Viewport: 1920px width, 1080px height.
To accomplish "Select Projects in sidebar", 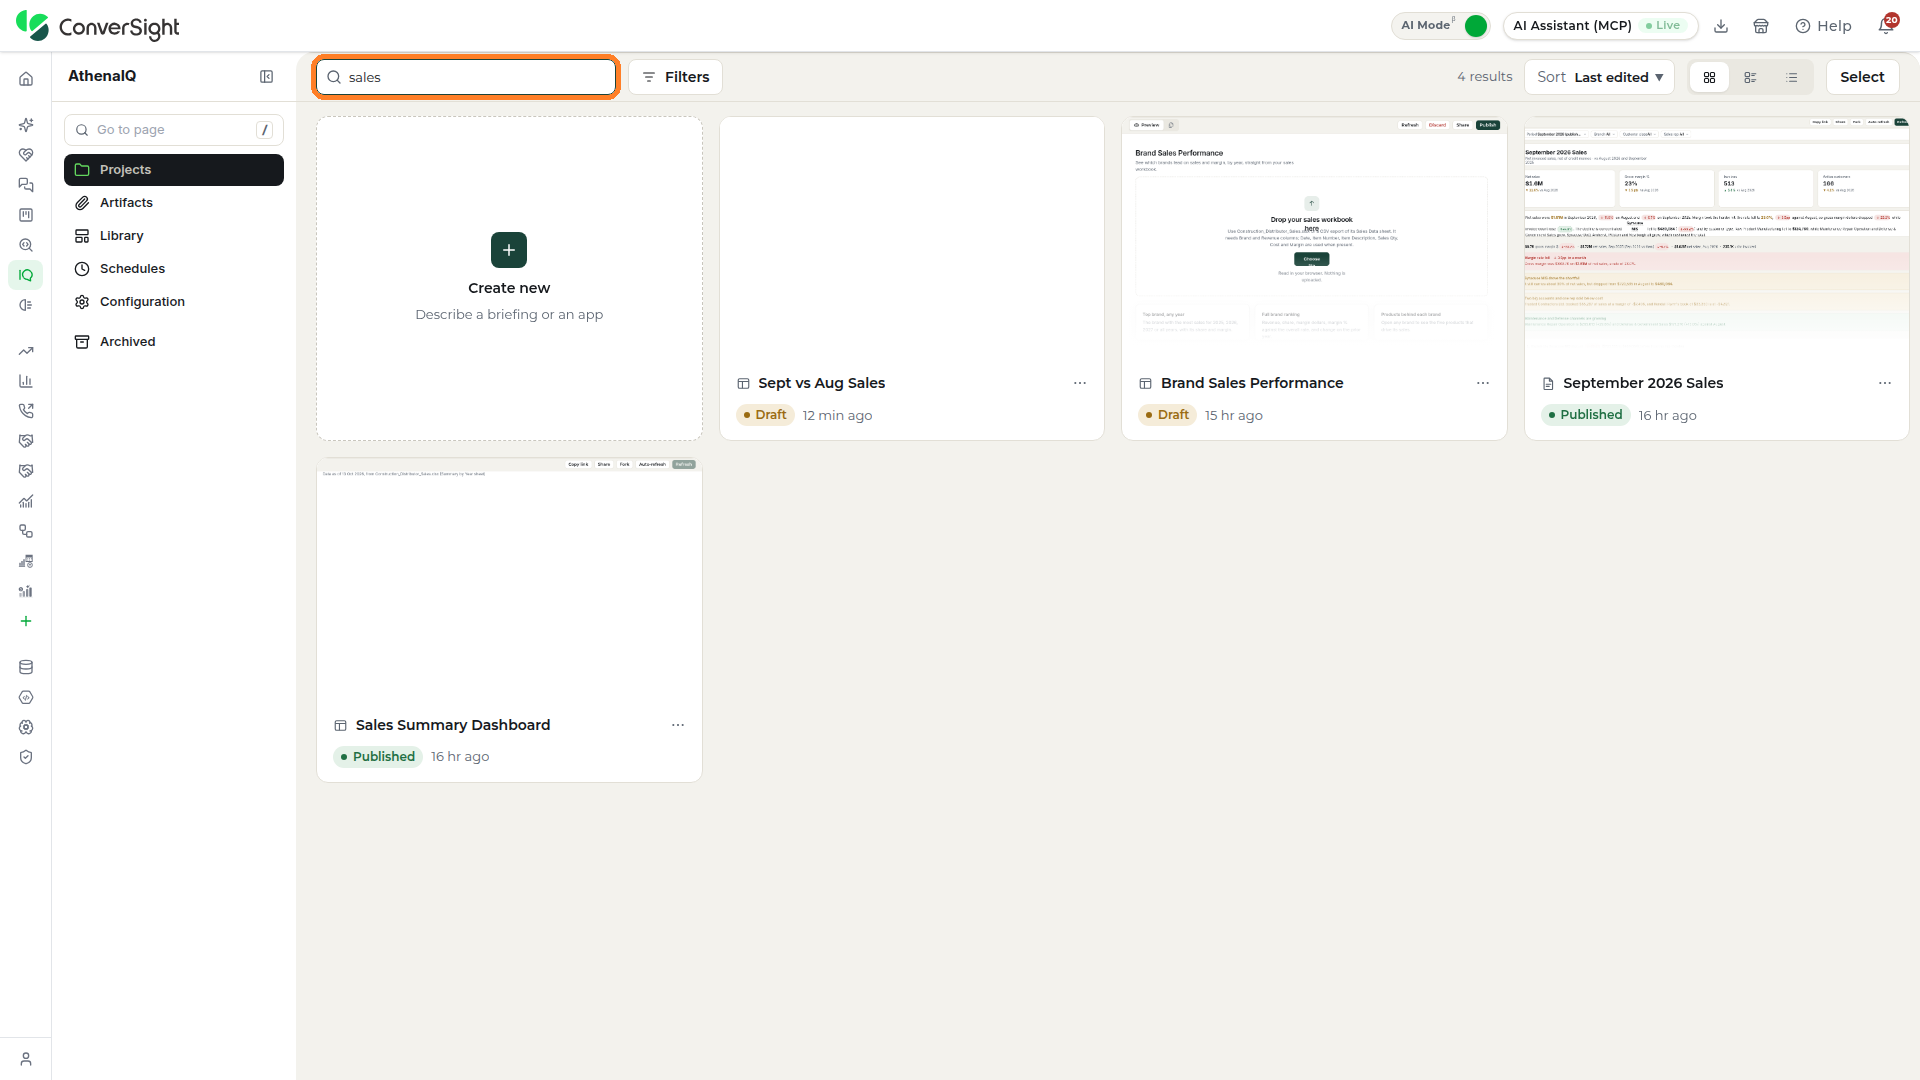I will pyautogui.click(x=174, y=170).
